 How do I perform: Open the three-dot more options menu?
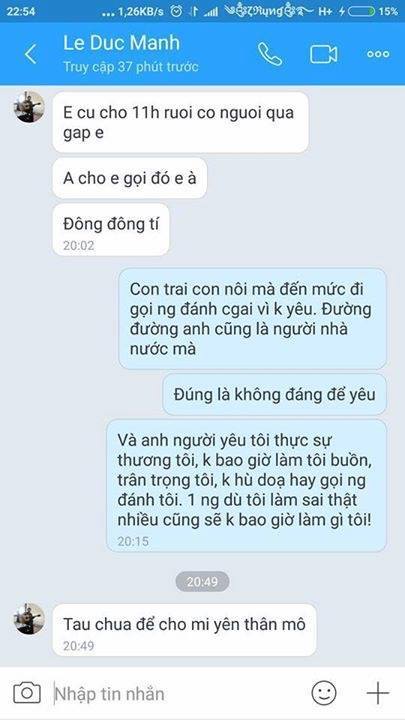[378, 54]
